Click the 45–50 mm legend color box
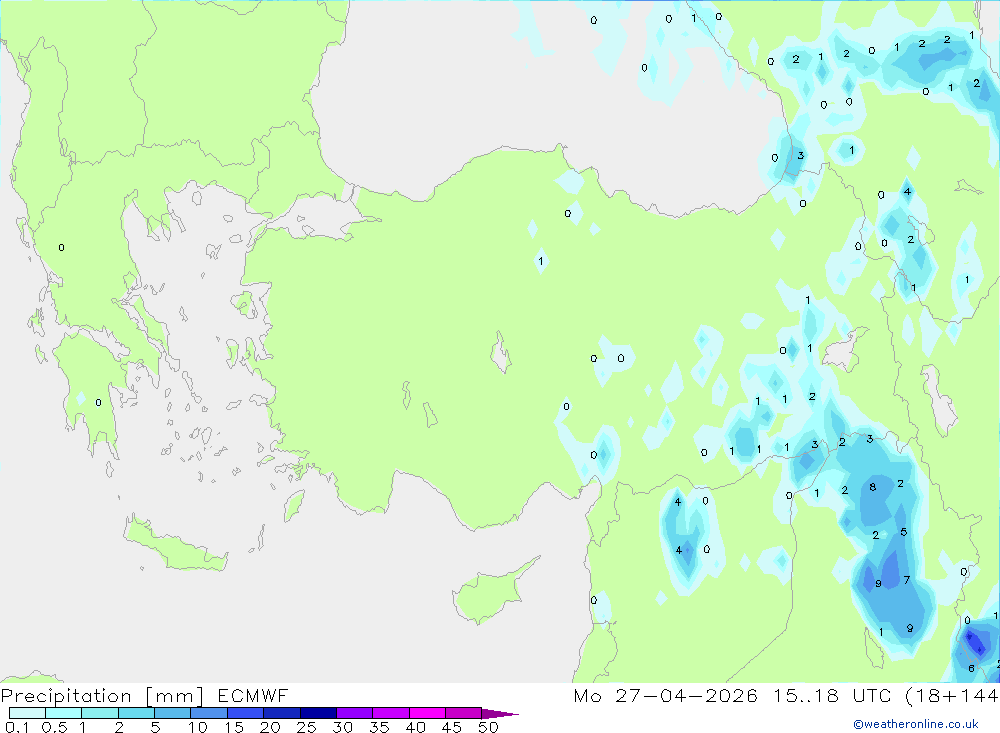Viewport: 1000px width, 733px height. 464,713
